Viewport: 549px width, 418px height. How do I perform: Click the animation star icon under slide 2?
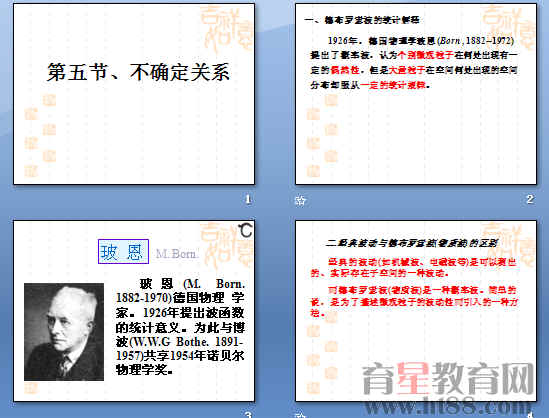click(x=300, y=200)
